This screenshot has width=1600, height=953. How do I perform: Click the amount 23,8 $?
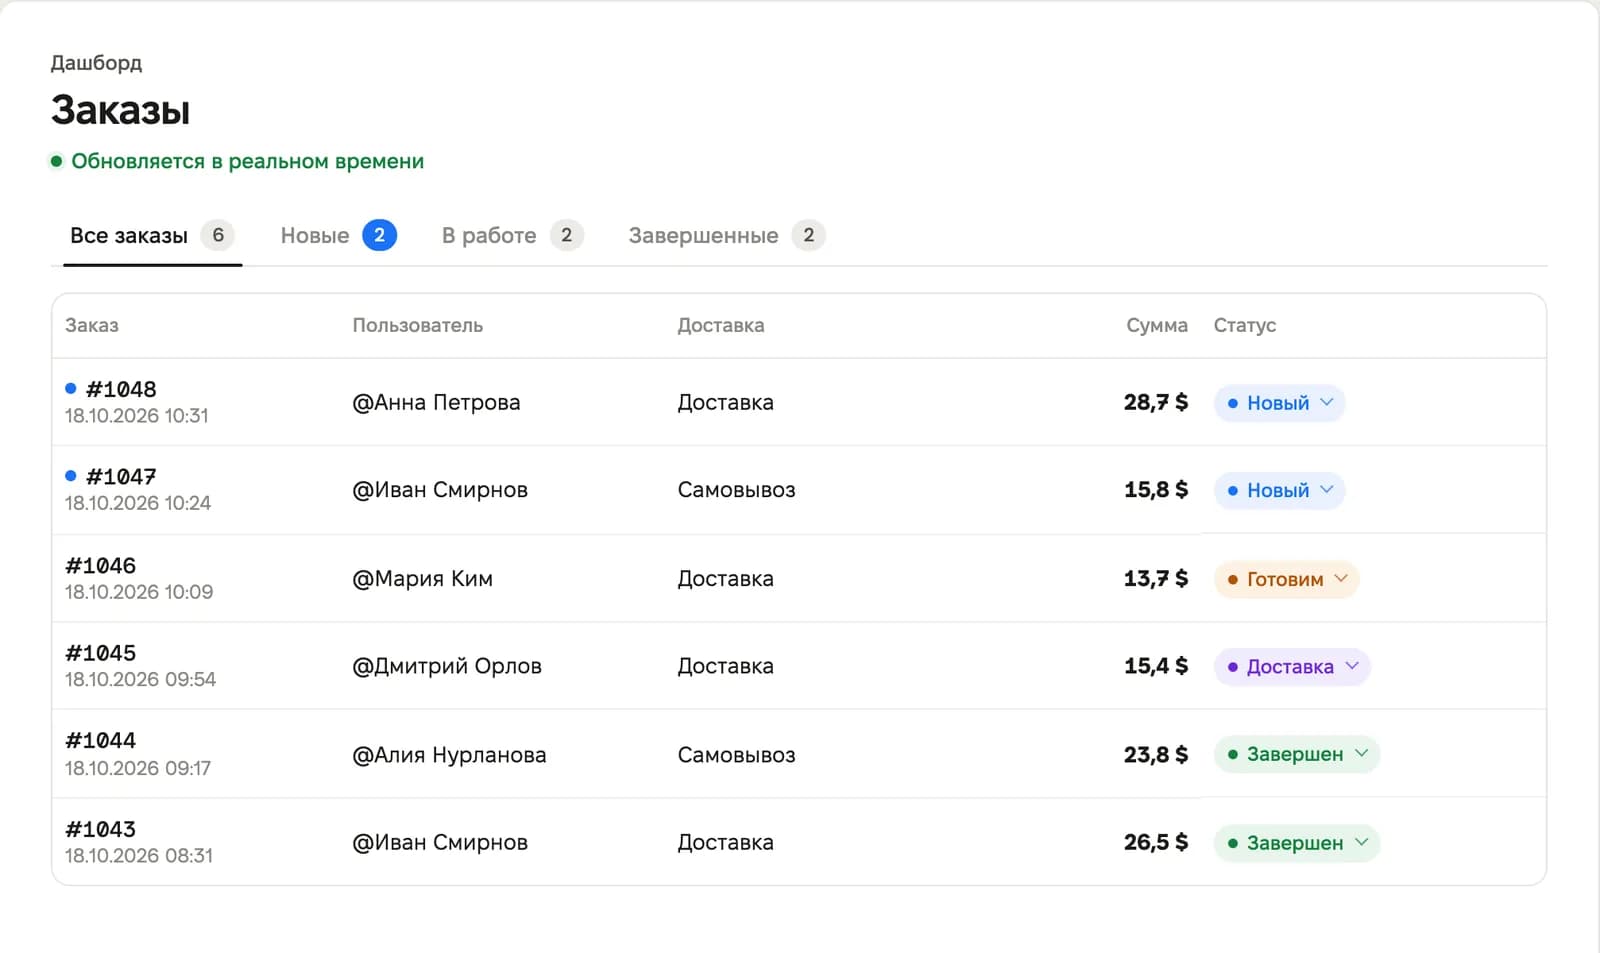point(1156,755)
